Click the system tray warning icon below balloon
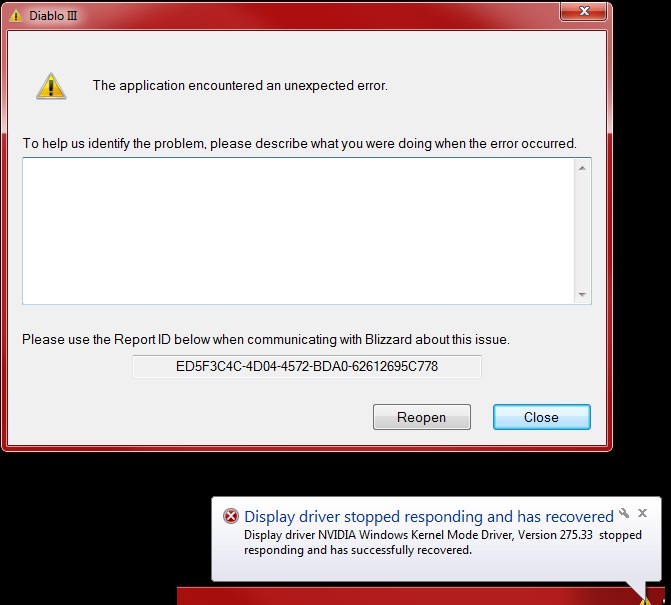This screenshot has width=671, height=605. pos(645,601)
